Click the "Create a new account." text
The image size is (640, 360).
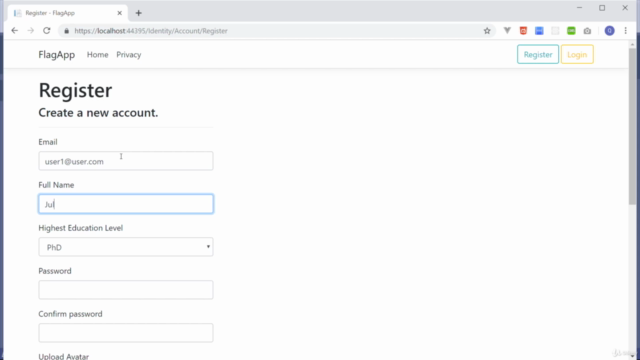pyautogui.click(x=98, y=113)
